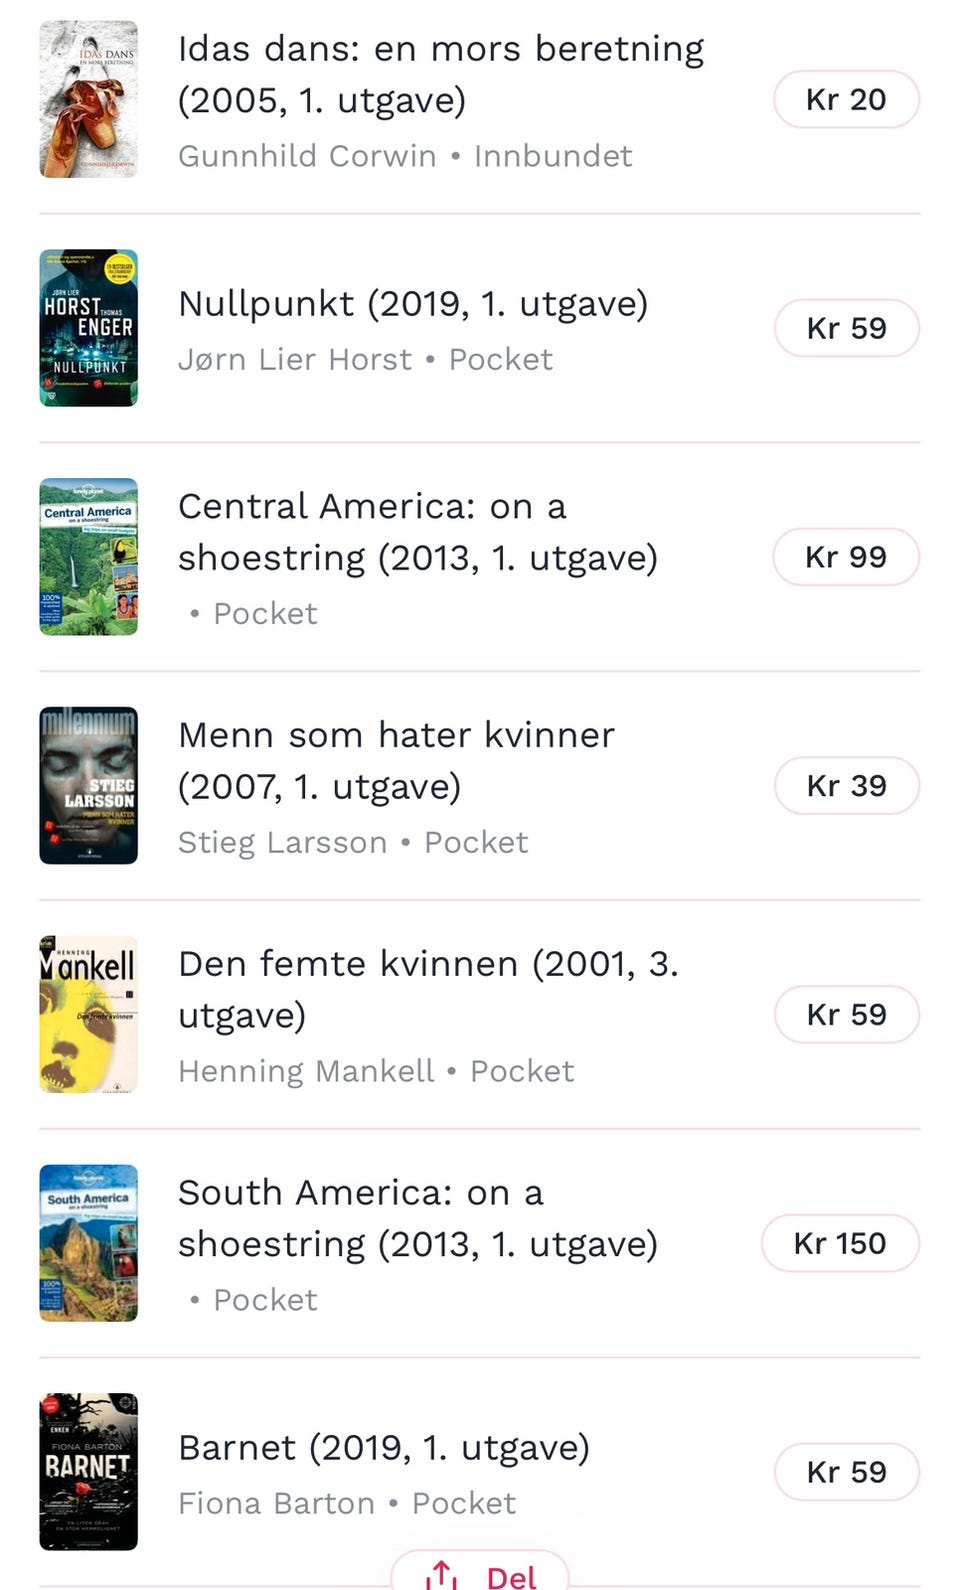Select the Kr 99 price button
Viewport: 960px width, 1590px height.
click(x=845, y=557)
